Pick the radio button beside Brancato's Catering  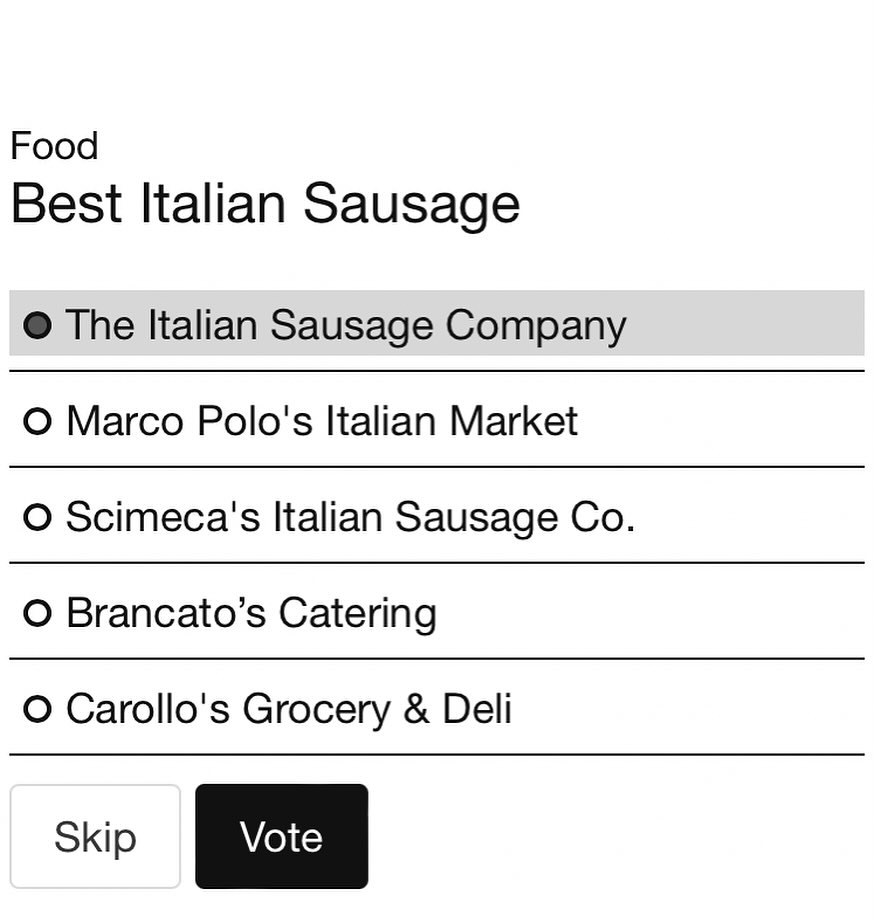click(38, 613)
